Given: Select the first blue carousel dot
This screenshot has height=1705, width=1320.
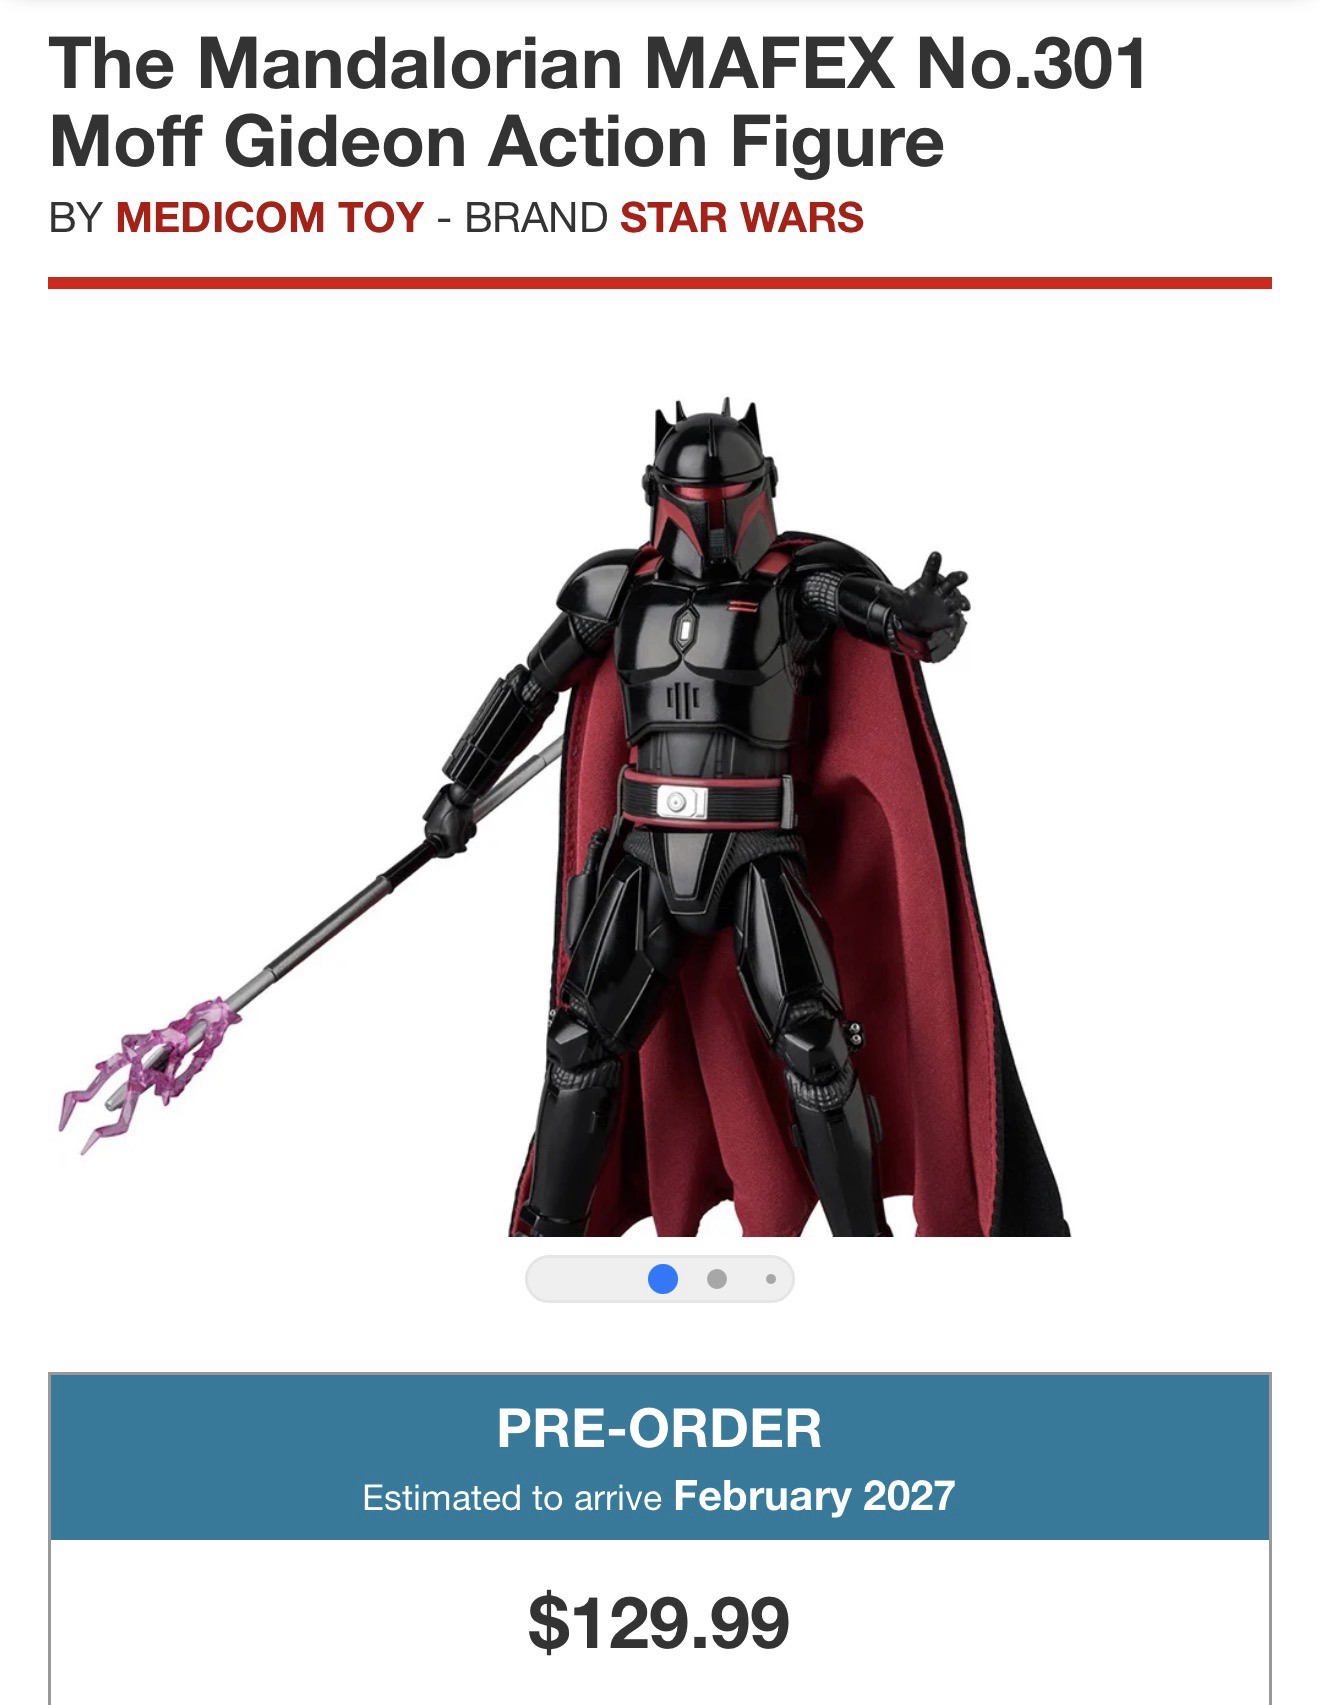Looking at the screenshot, I should point(663,1279).
